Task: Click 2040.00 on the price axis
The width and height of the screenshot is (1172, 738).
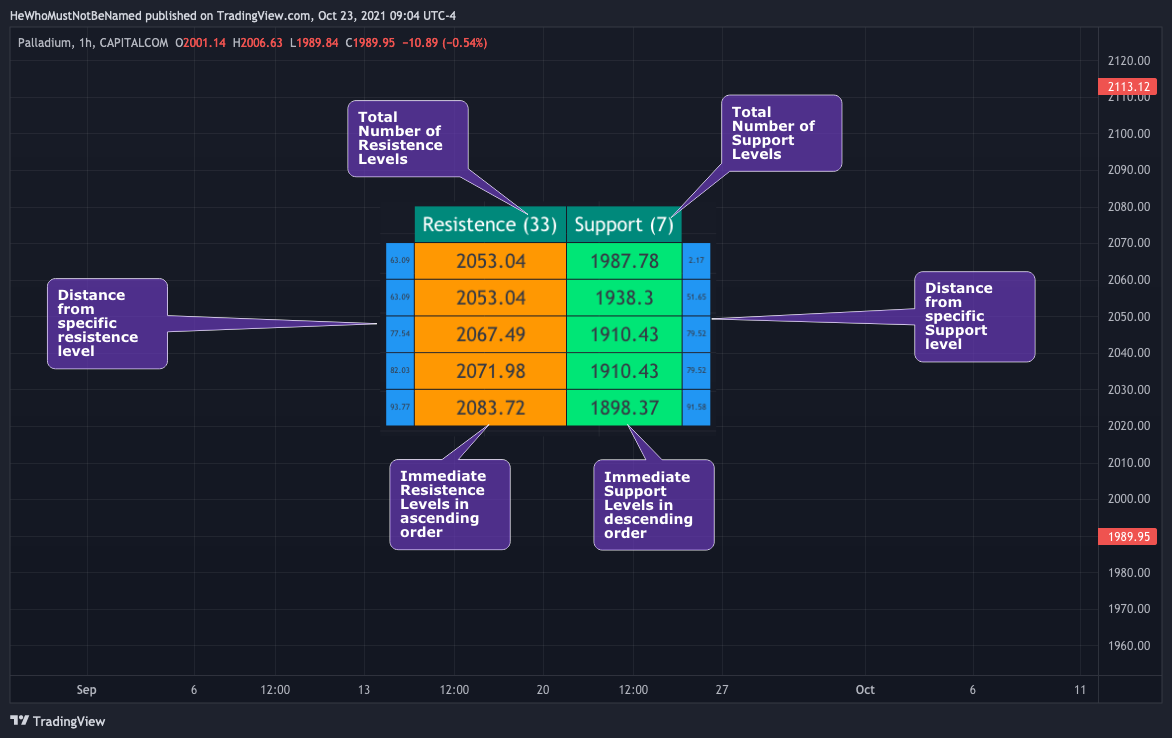Action: click(x=1129, y=352)
